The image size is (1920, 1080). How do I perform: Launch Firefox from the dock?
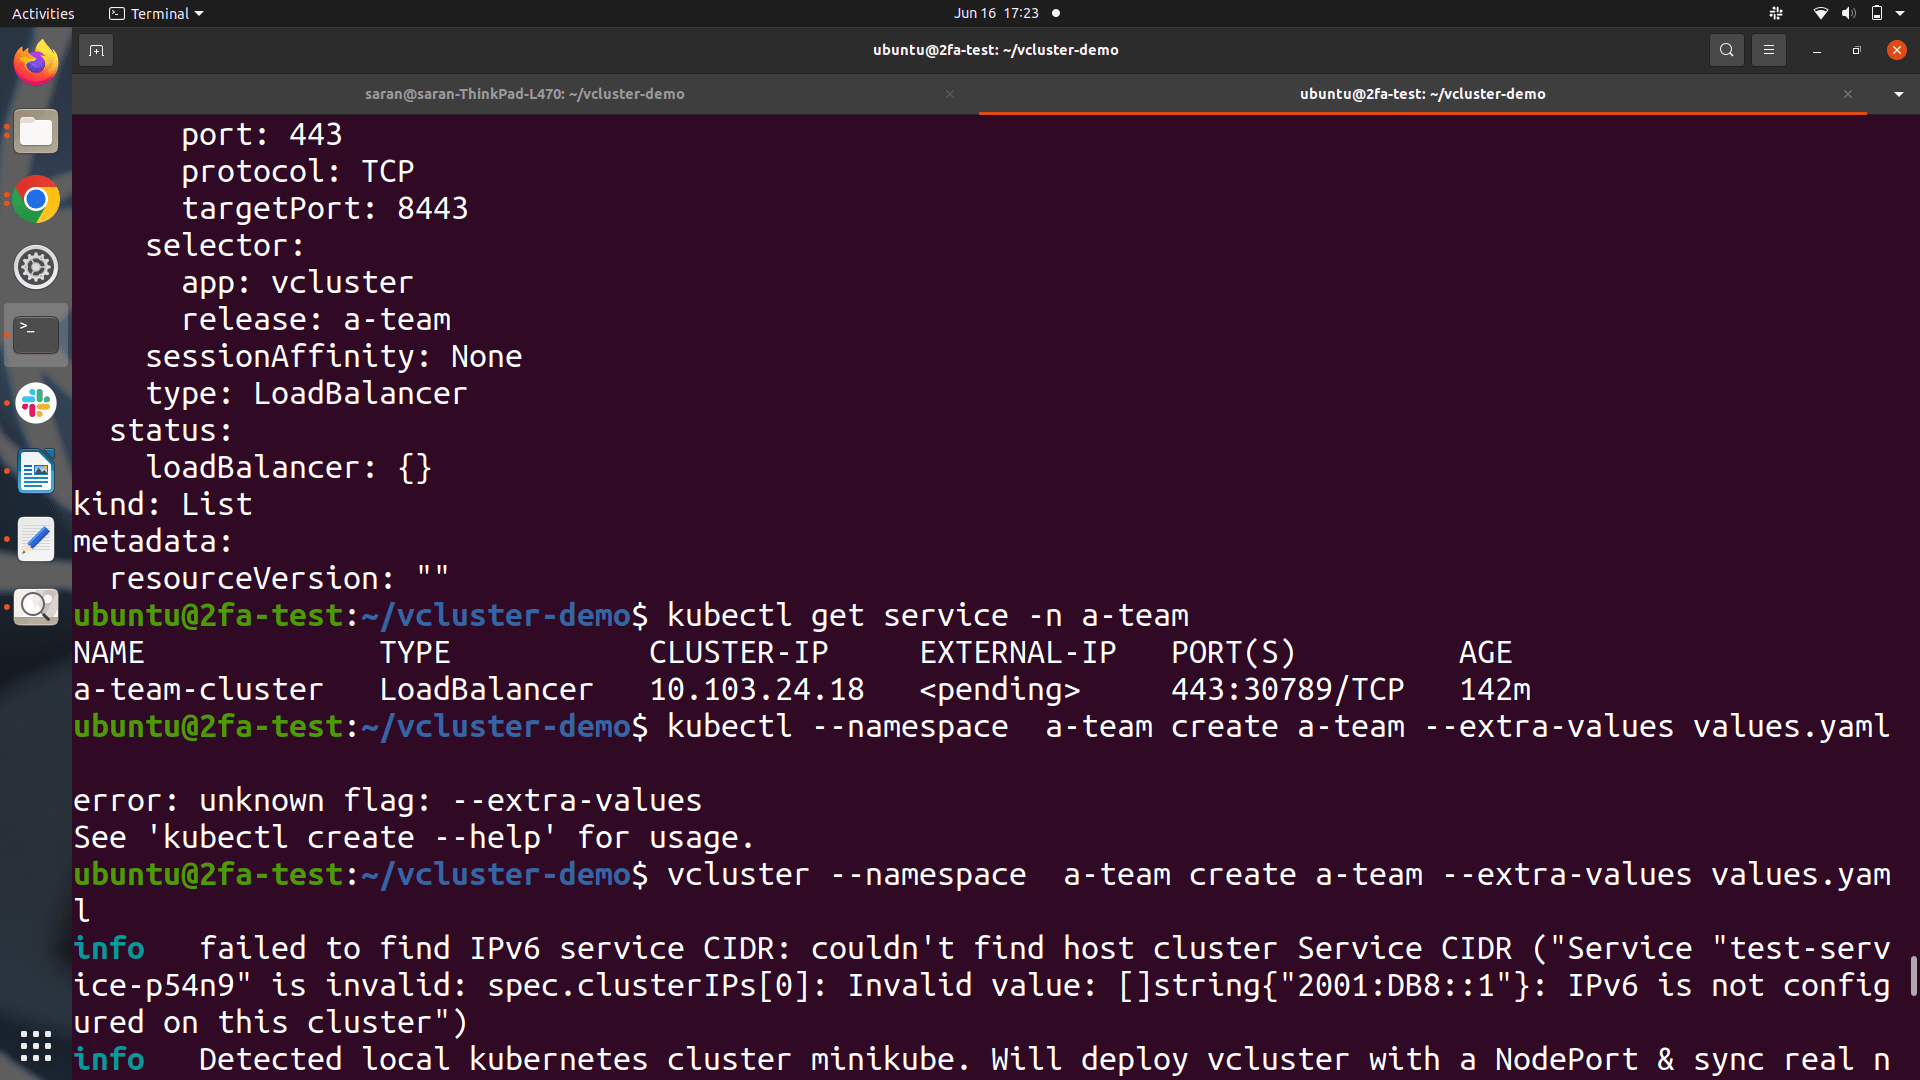[x=36, y=64]
